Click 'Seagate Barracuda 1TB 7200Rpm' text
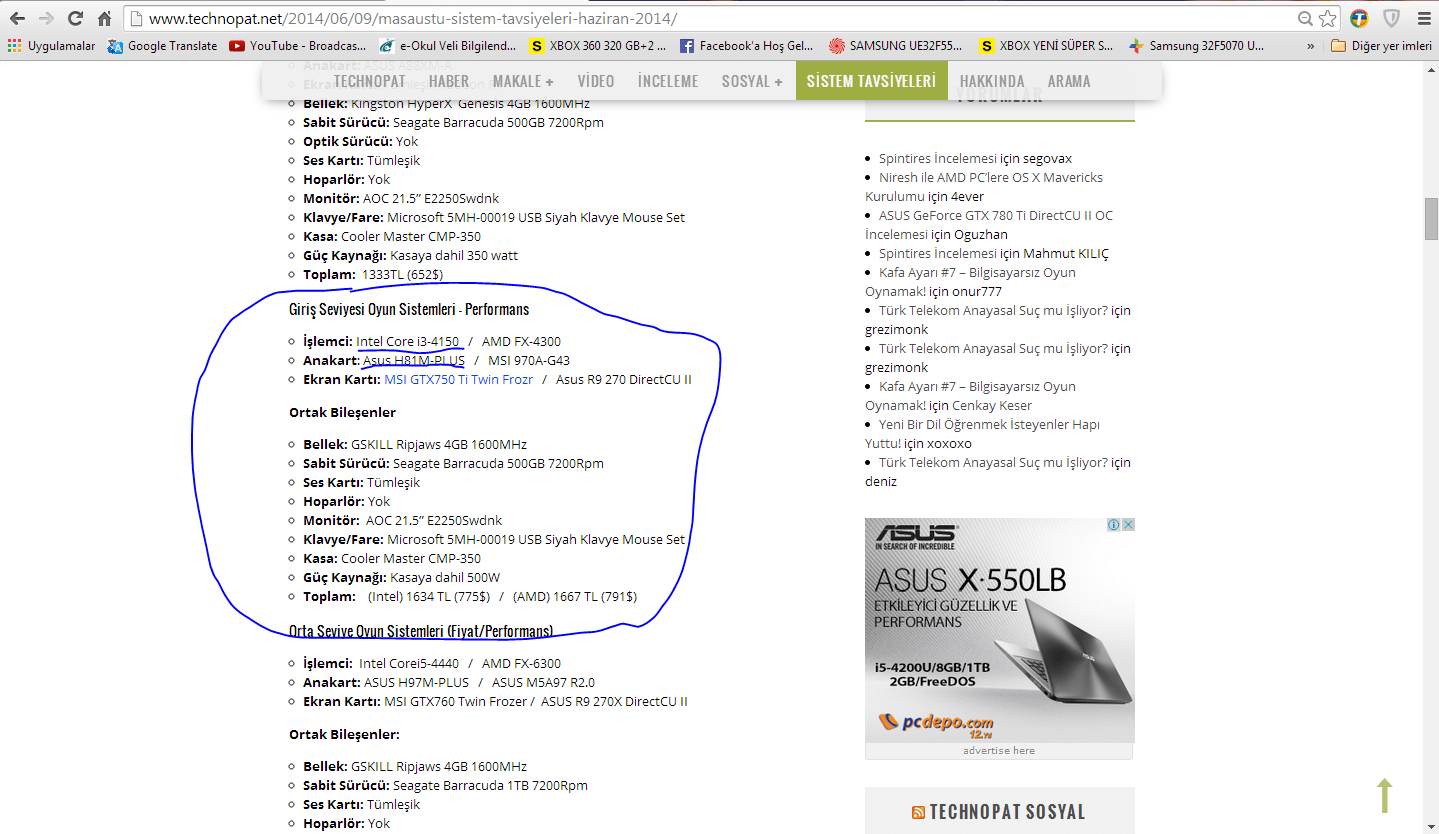Image resolution: width=1439 pixels, height=834 pixels. click(x=490, y=786)
